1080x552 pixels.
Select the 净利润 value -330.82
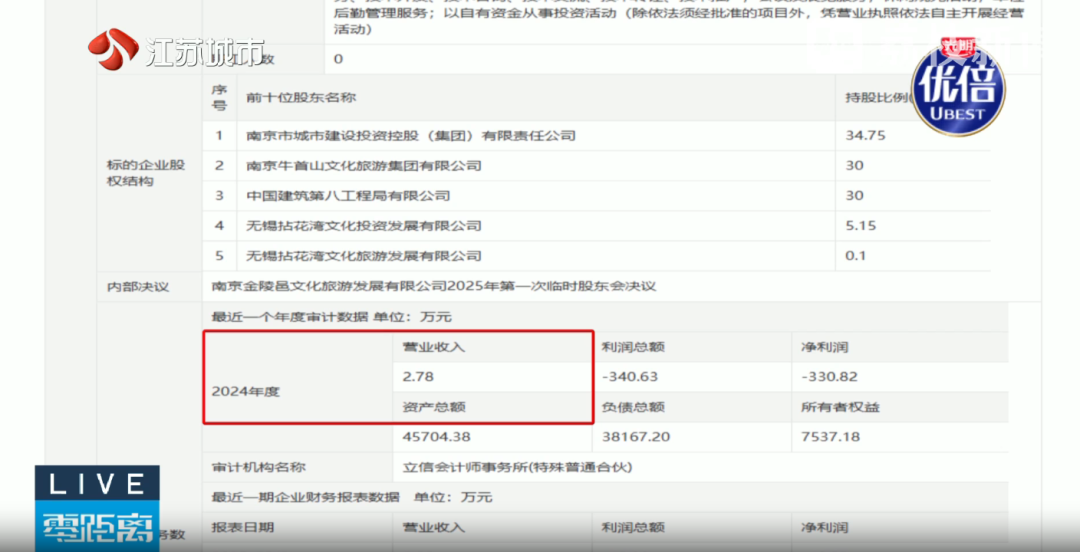[x=830, y=377]
